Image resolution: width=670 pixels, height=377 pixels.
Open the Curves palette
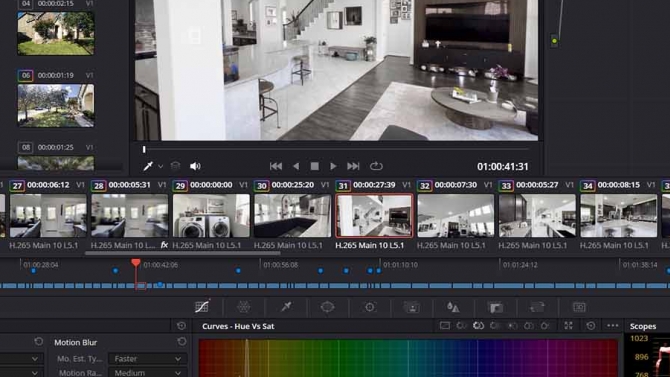coord(202,307)
